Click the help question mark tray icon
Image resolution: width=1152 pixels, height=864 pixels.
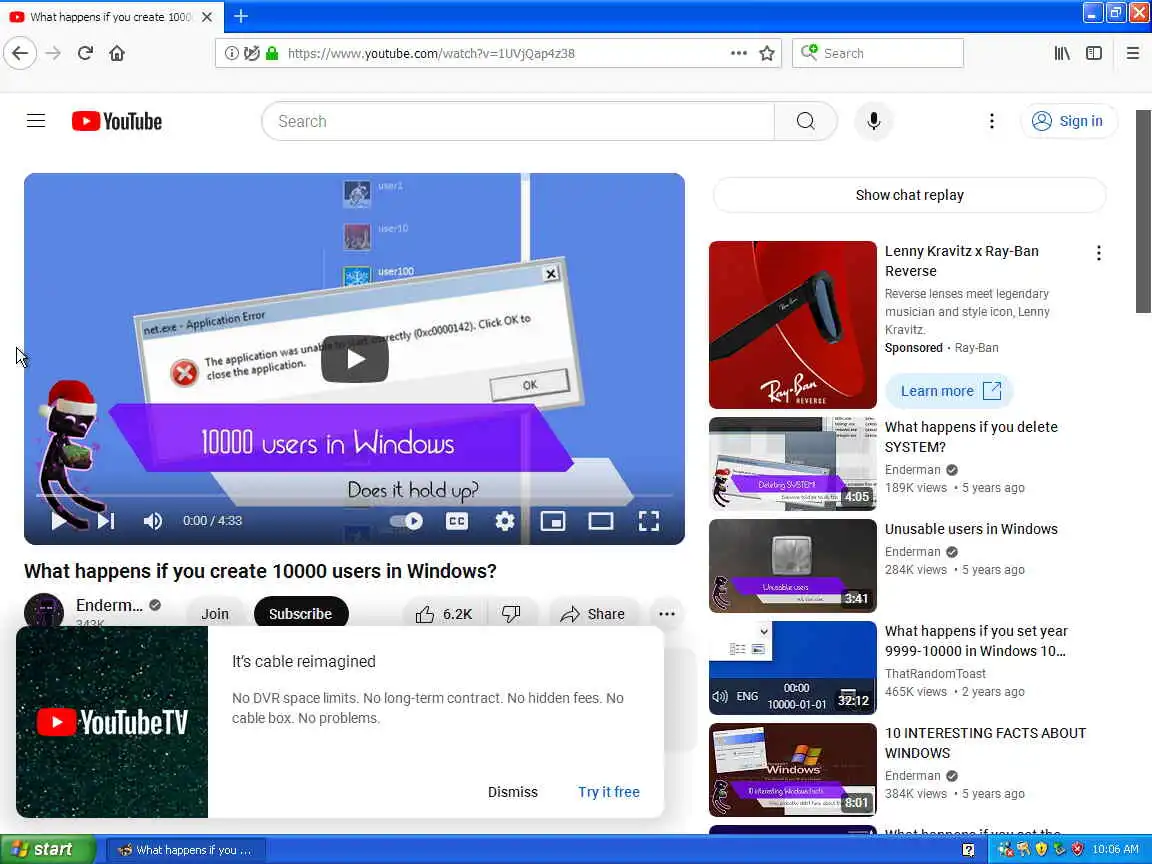(x=968, y=850)
